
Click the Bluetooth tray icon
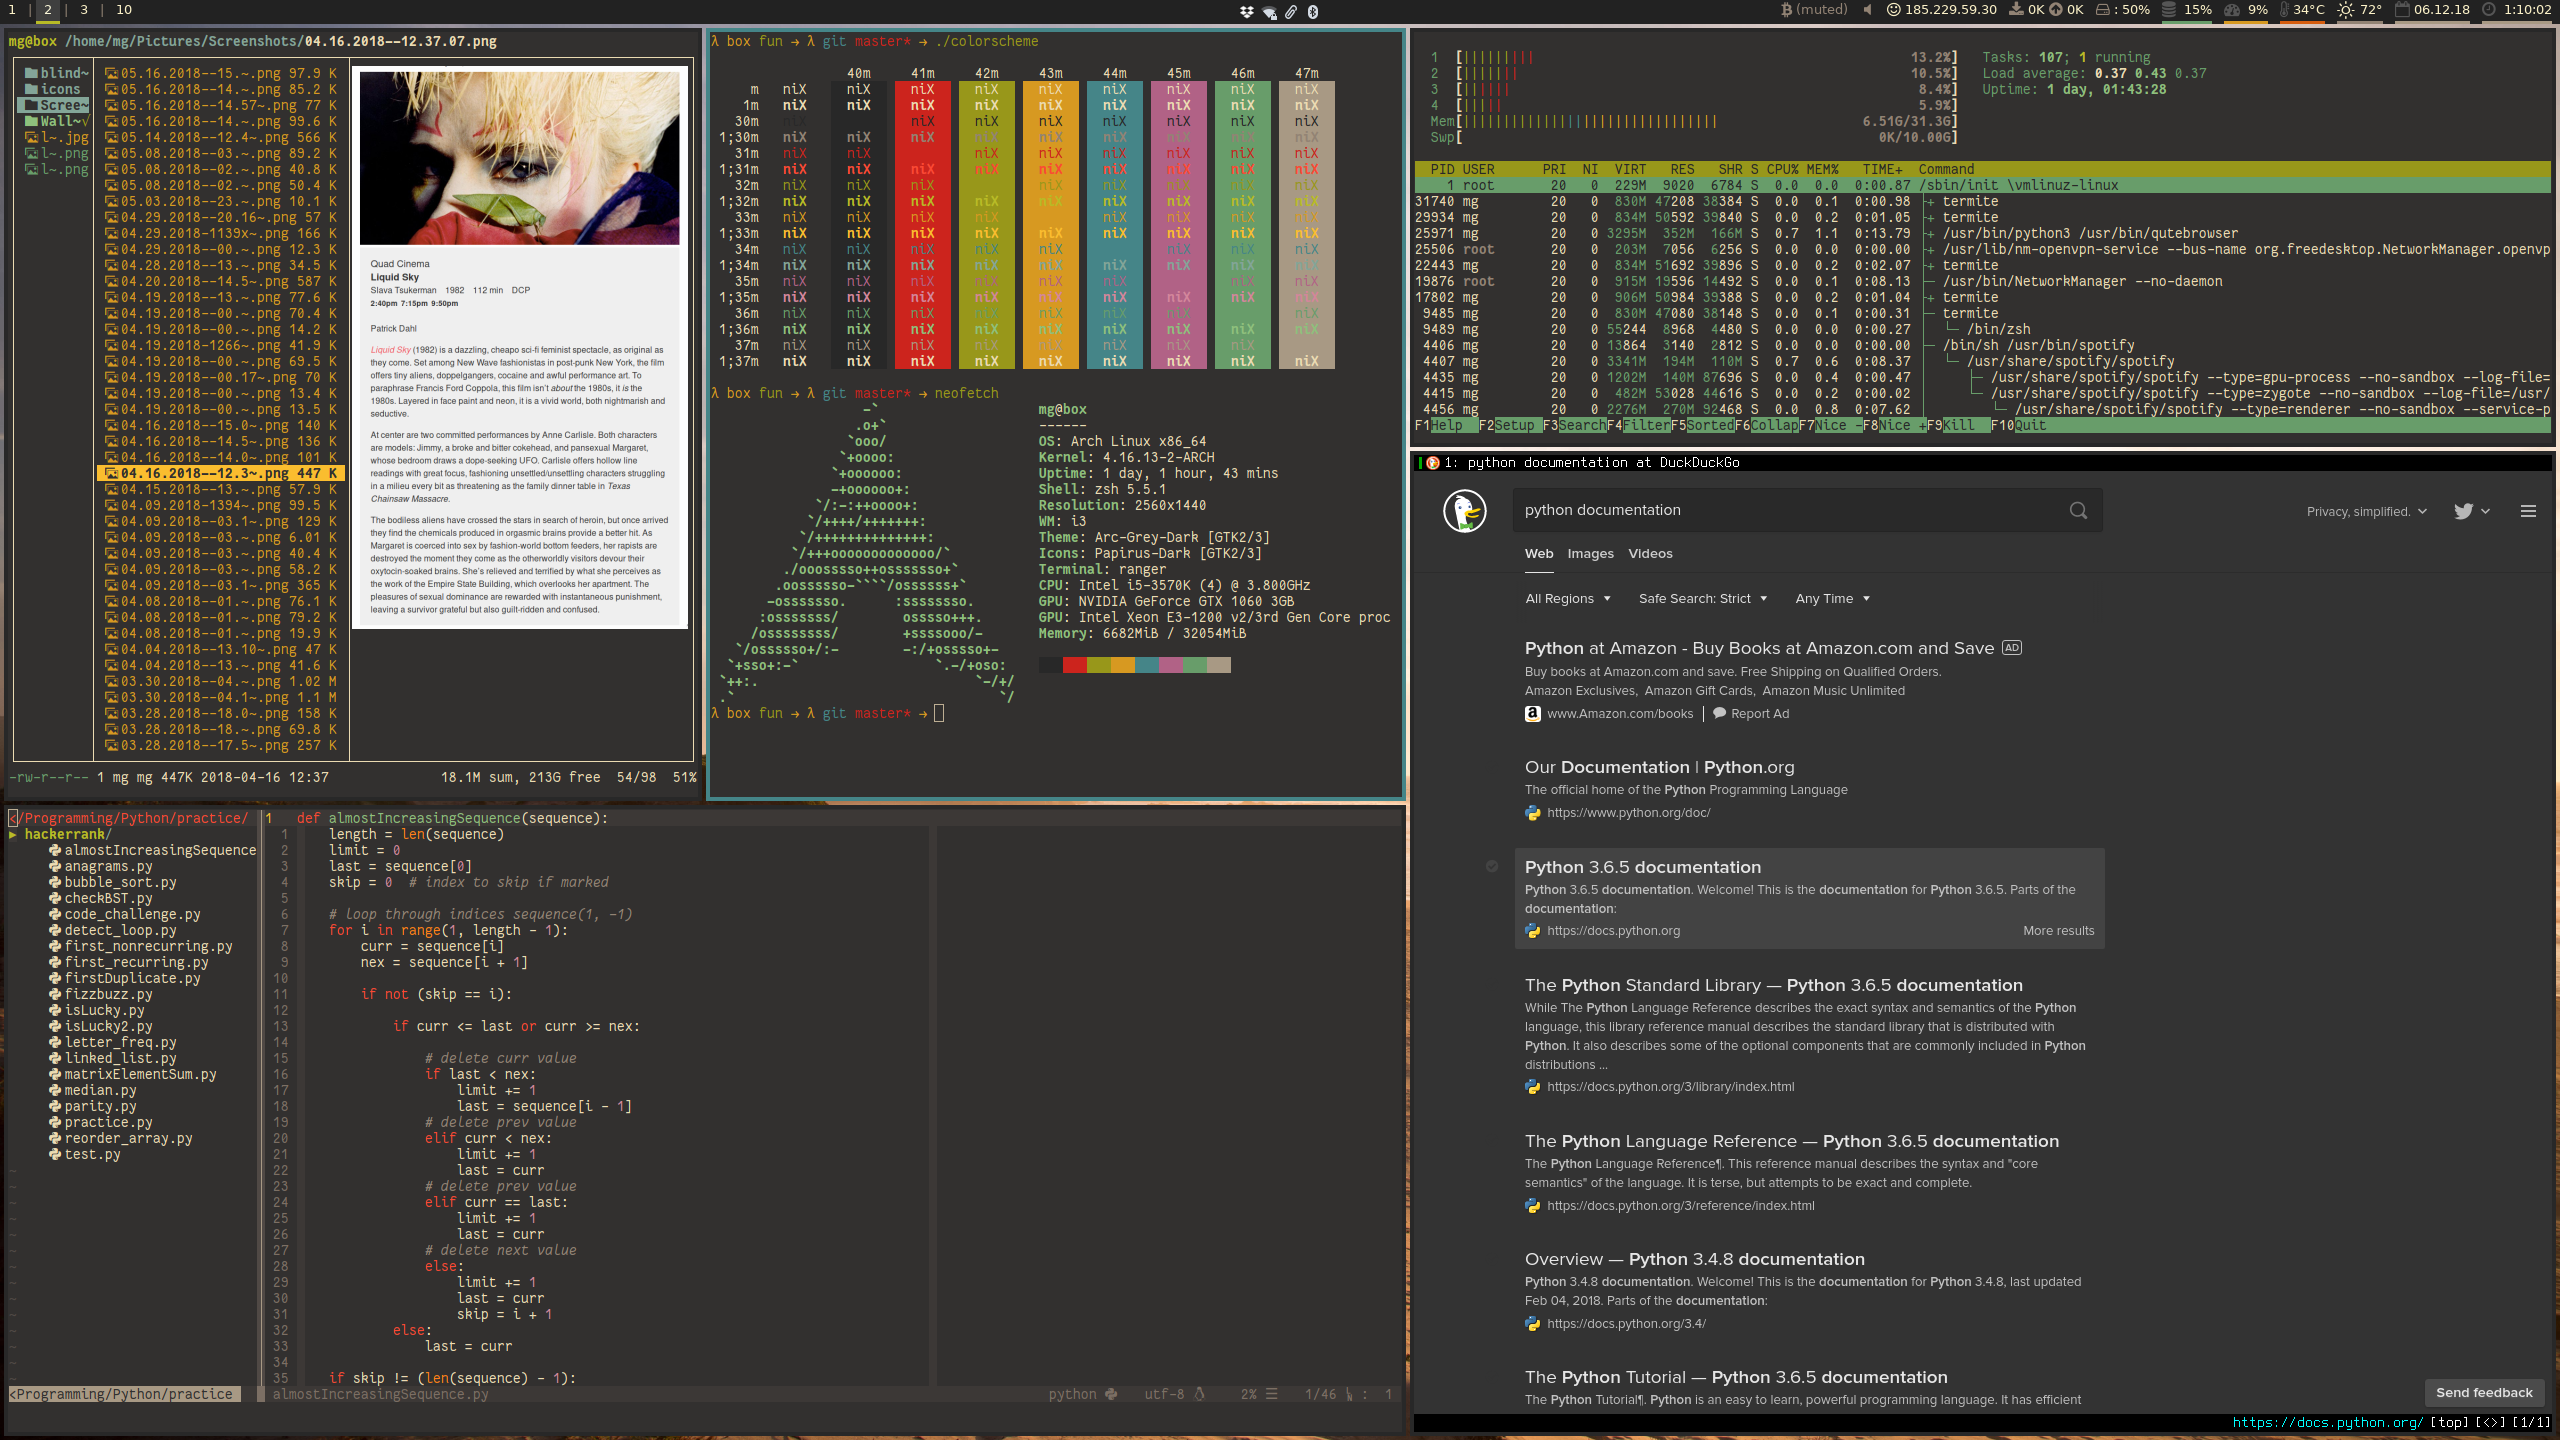(1313, 11)
